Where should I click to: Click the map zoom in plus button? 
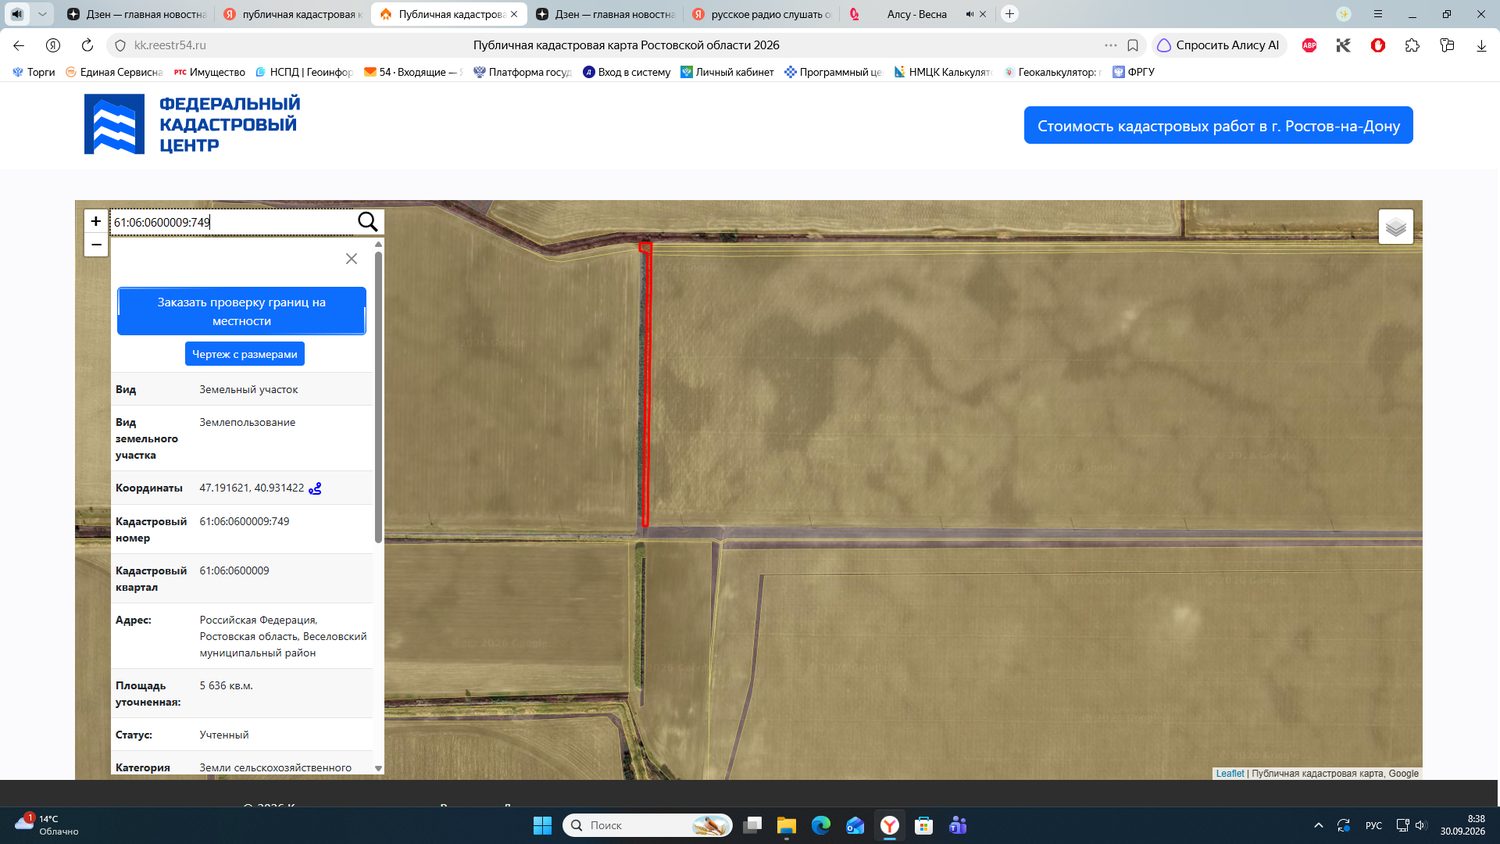[96, 221]
